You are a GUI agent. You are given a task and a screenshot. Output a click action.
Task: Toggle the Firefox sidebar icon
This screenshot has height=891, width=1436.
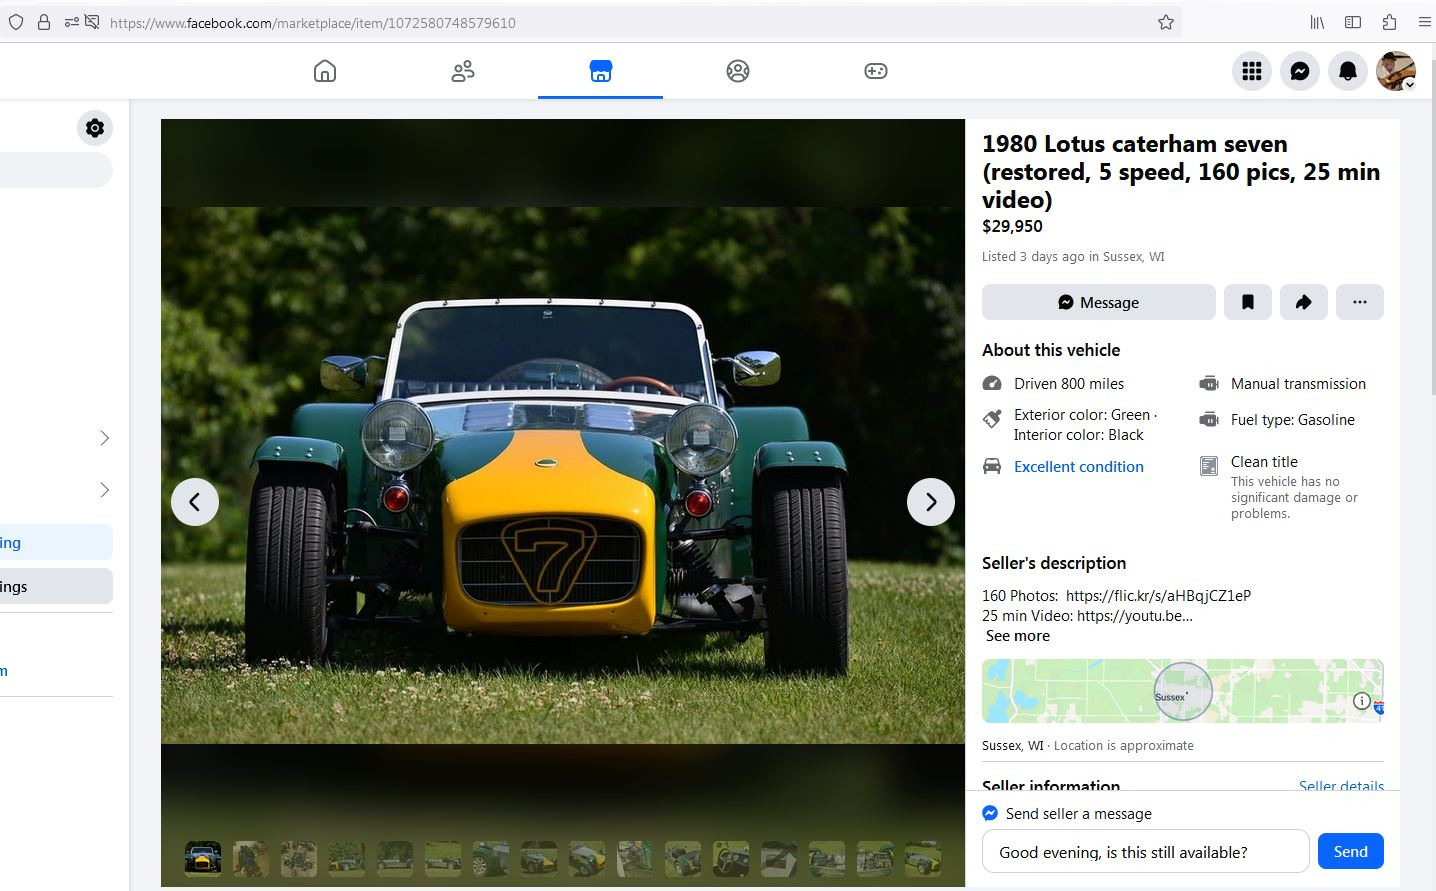[x=1353, y=22]
